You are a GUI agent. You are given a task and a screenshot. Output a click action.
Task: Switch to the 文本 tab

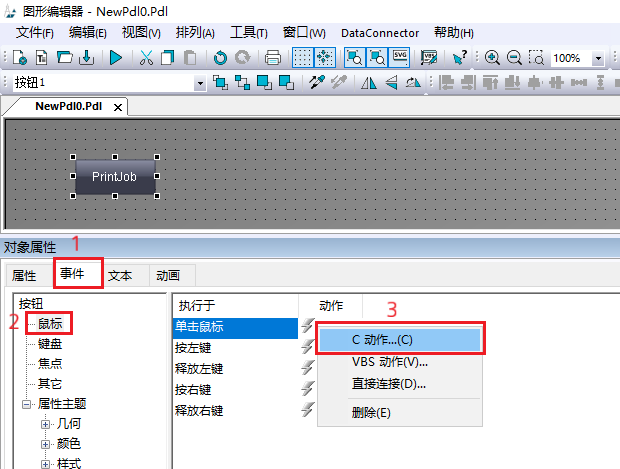[120, 276]
